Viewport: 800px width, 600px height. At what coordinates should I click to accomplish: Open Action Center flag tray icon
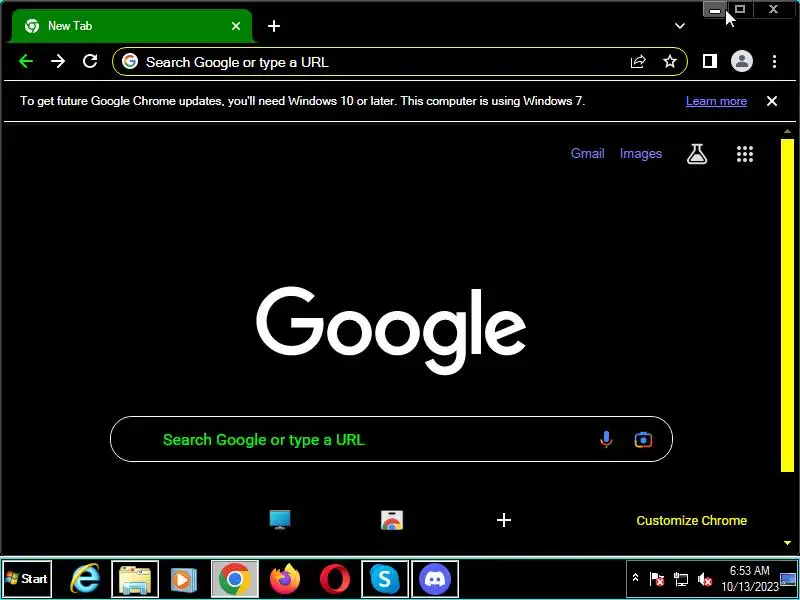coord(657,579)
